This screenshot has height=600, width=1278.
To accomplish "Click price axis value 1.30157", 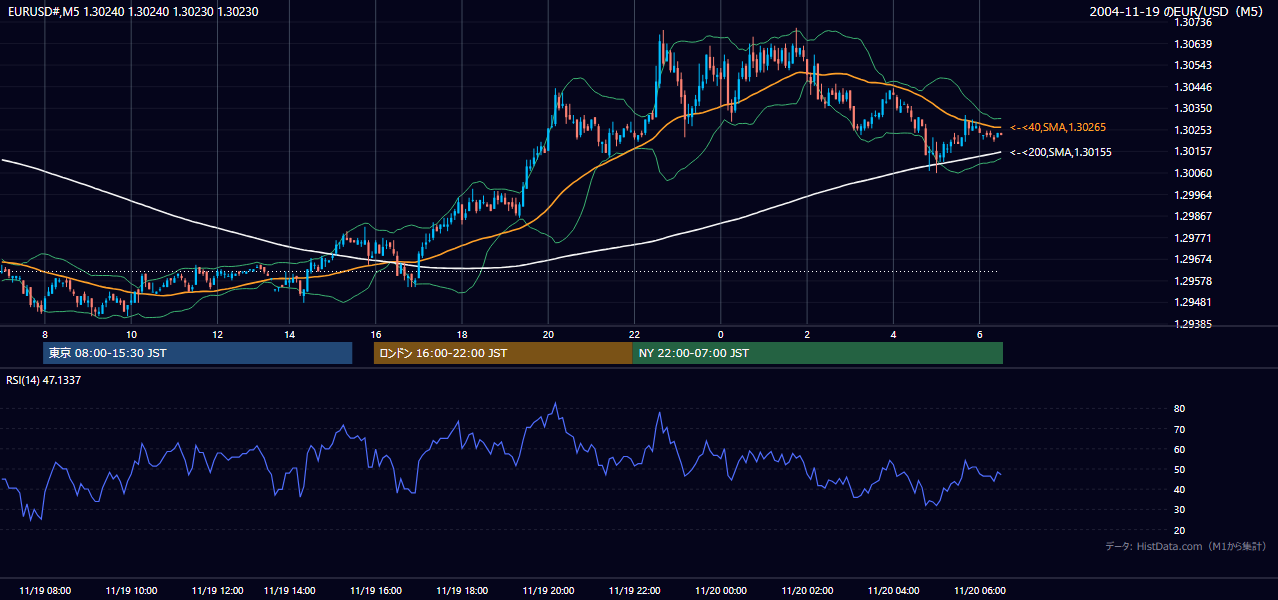I will pos(1193,151).
